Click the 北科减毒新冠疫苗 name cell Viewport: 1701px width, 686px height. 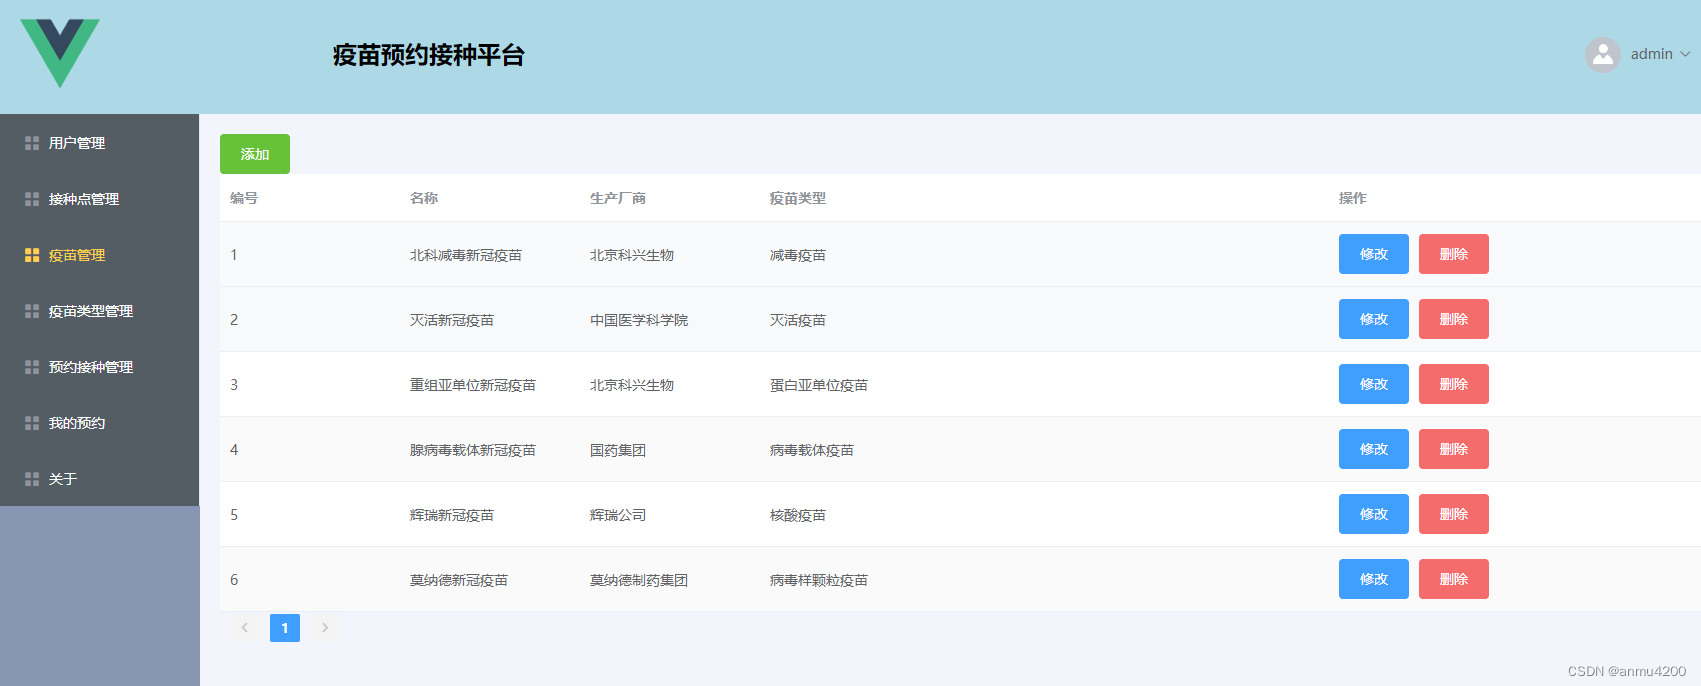[466, 255]
